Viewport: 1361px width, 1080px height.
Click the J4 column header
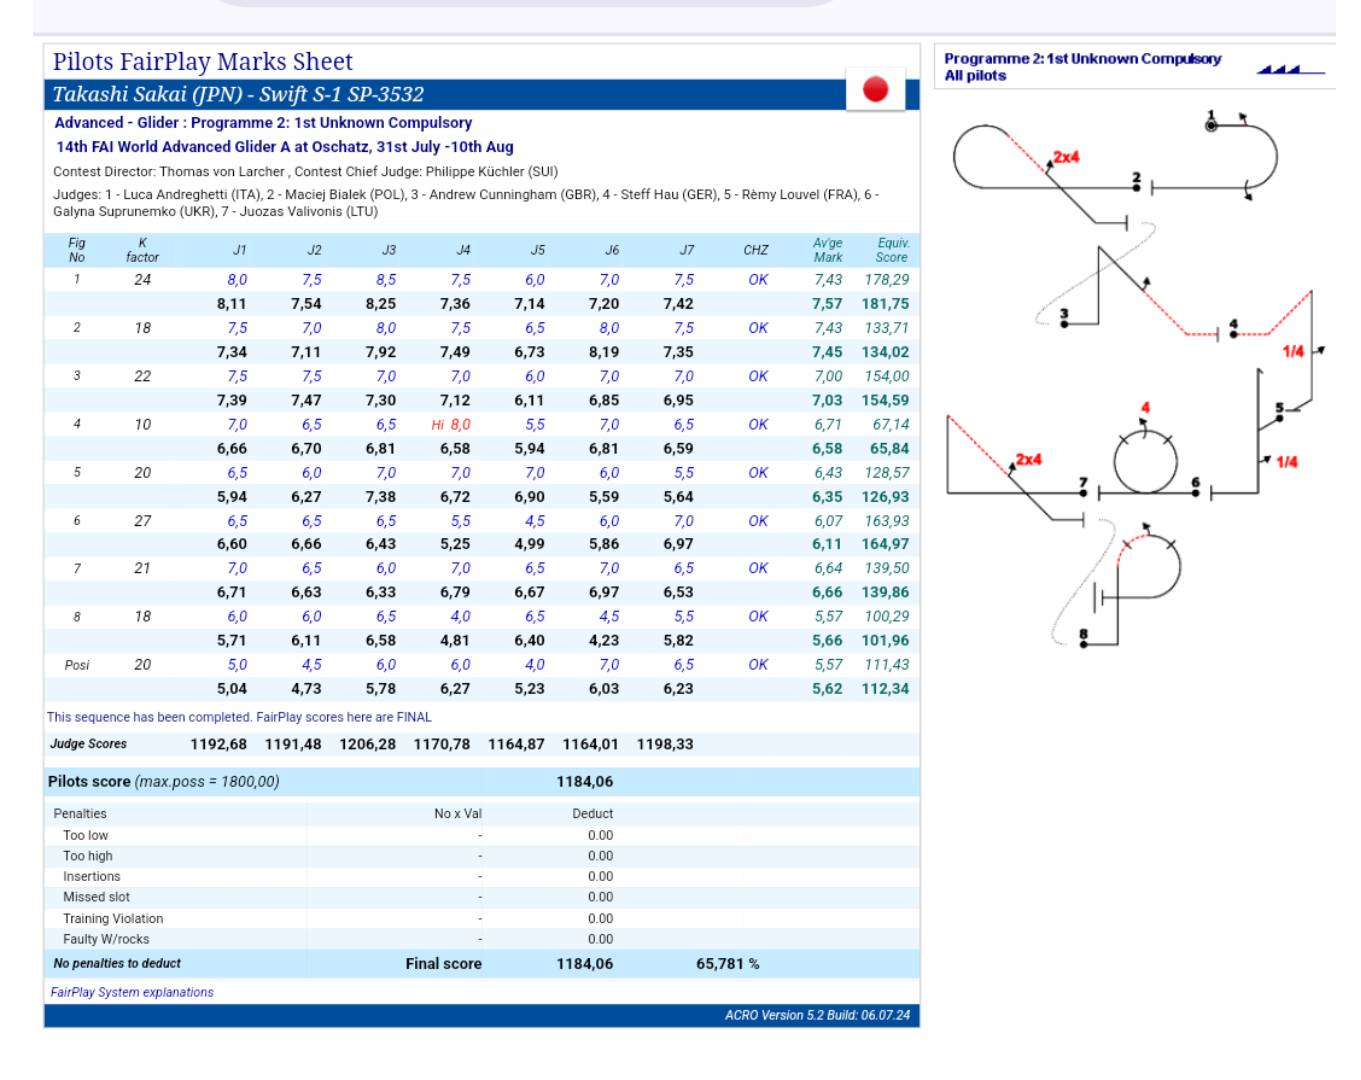click(463, 250)
